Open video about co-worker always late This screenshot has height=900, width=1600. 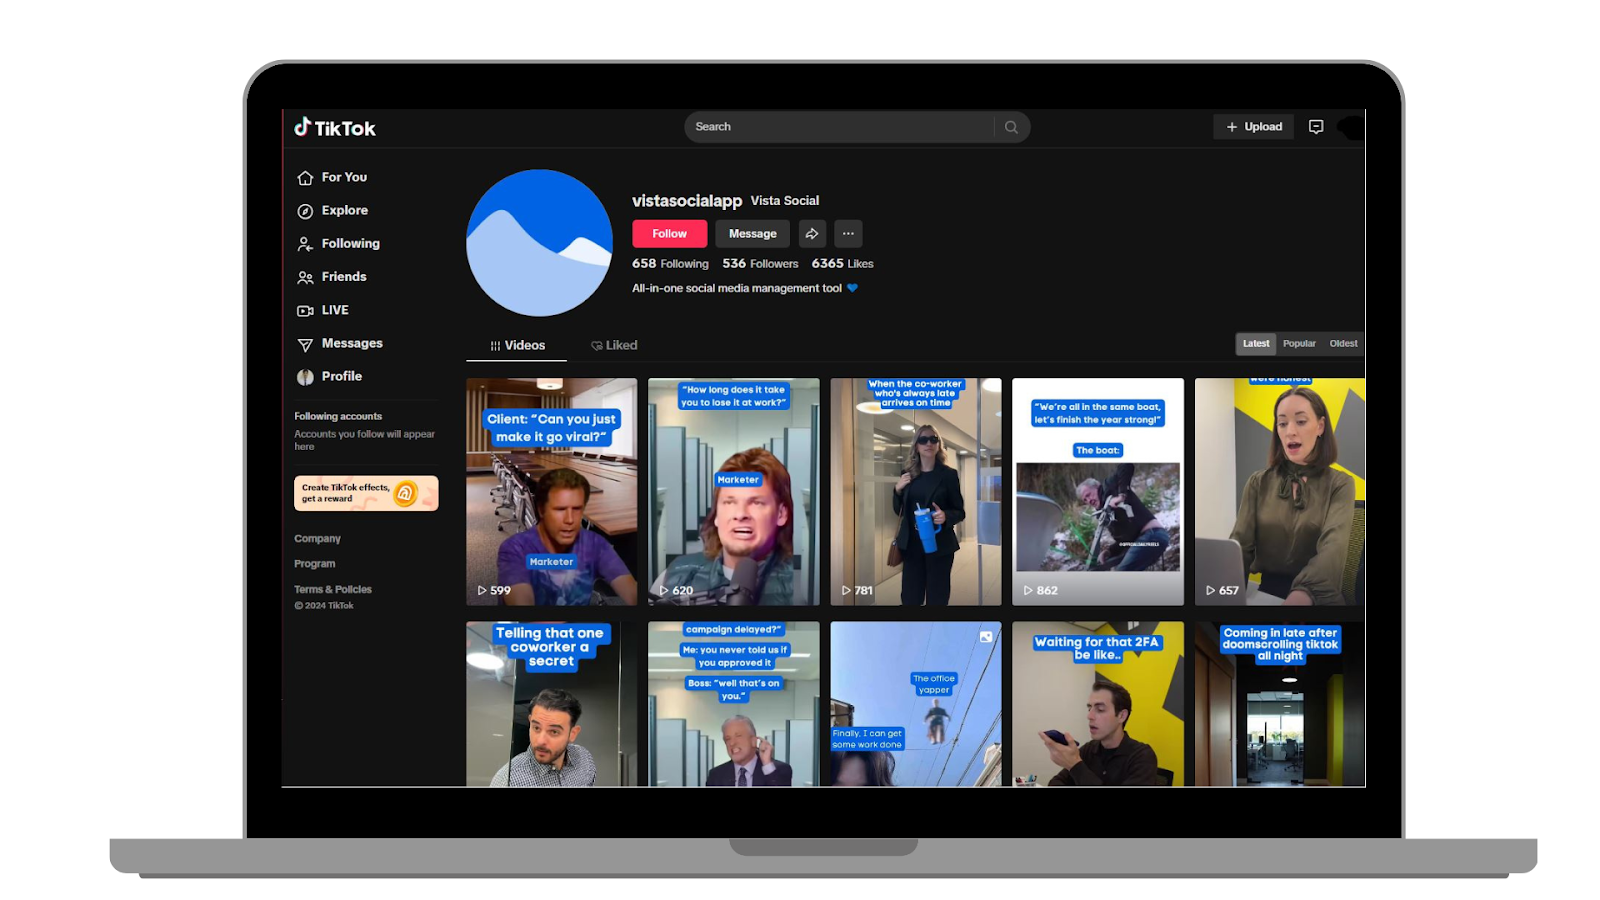(x=915, y=491)
